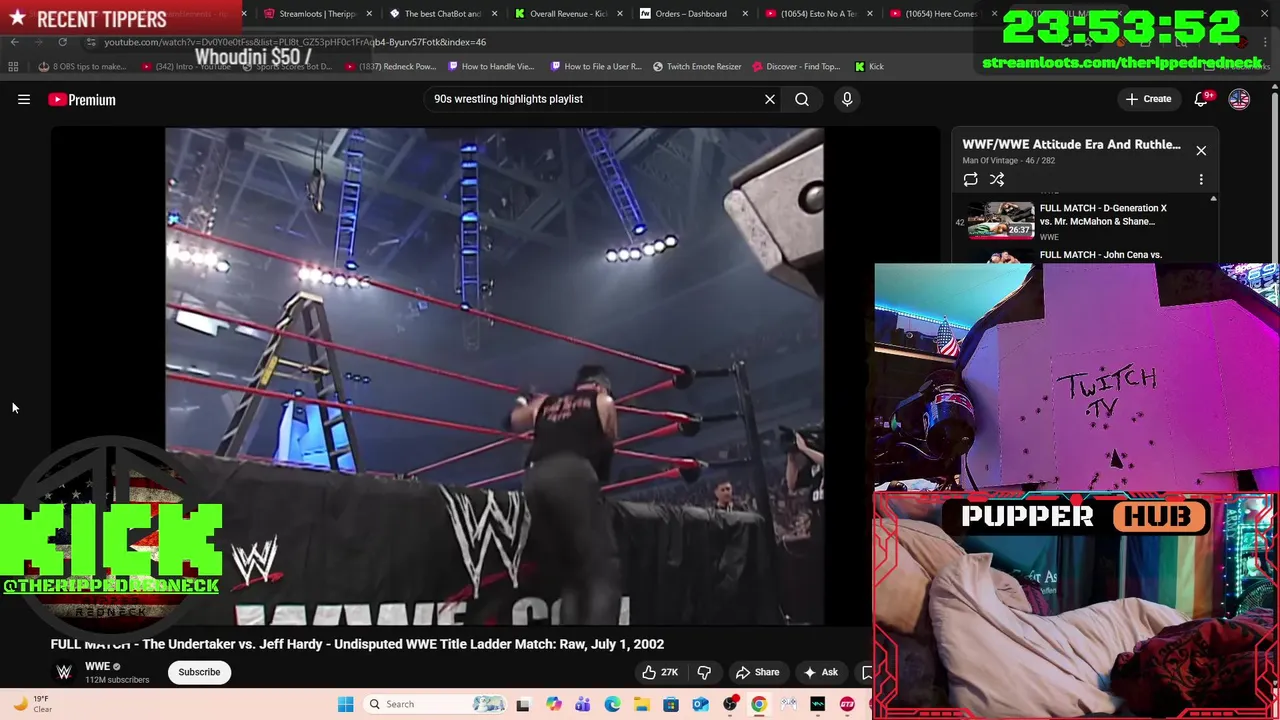Viewport: 1280px width, 720px height.
Task: Like the video
Action: [x=660, y=672]
